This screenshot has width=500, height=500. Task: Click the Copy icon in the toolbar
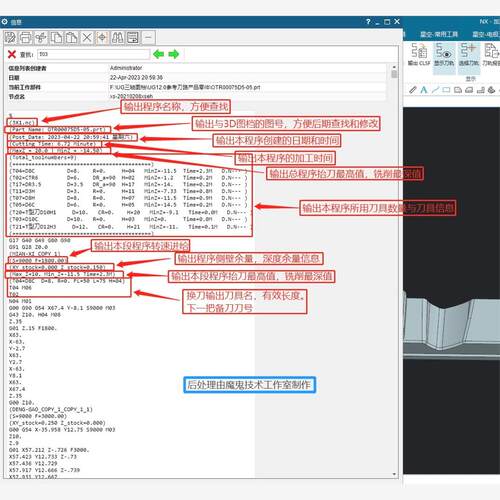click(x=56, y=37)
